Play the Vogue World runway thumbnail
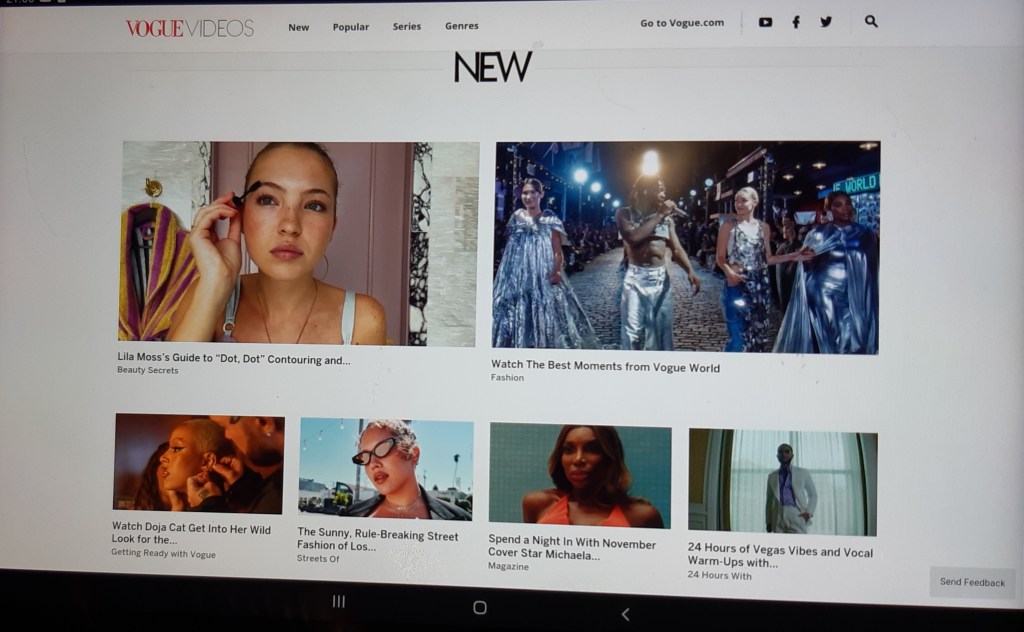1024x632 pixels. tap(686, 247)
